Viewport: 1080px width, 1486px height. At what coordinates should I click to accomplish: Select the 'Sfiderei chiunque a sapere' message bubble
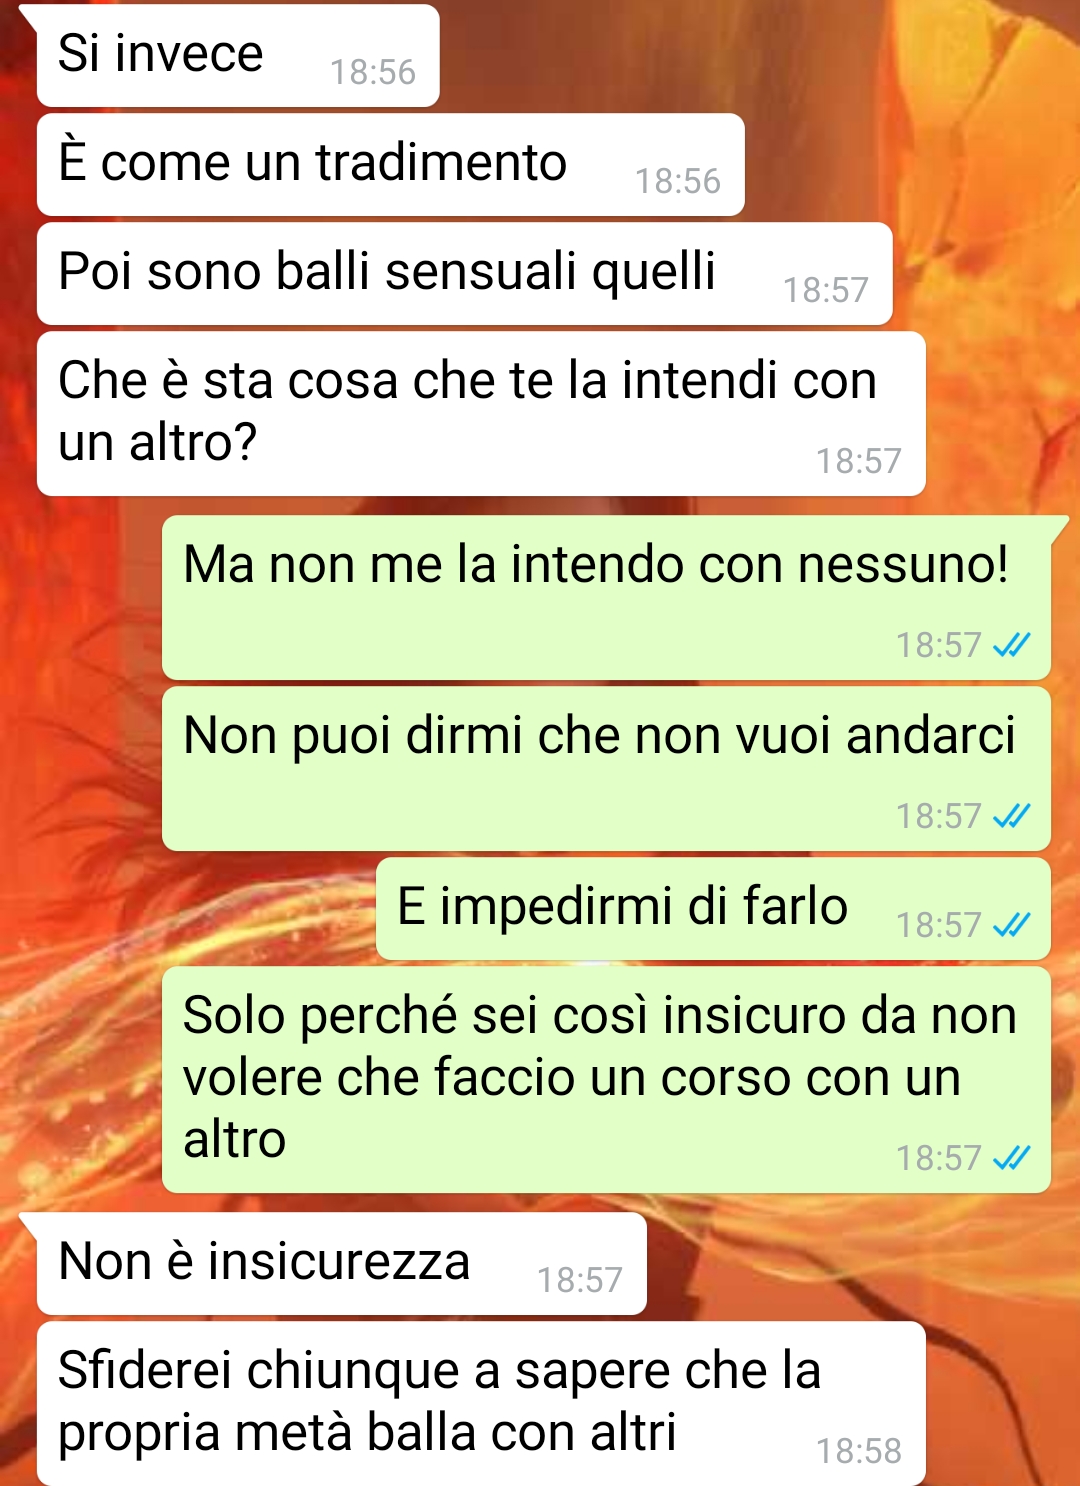pos(481,1404)
